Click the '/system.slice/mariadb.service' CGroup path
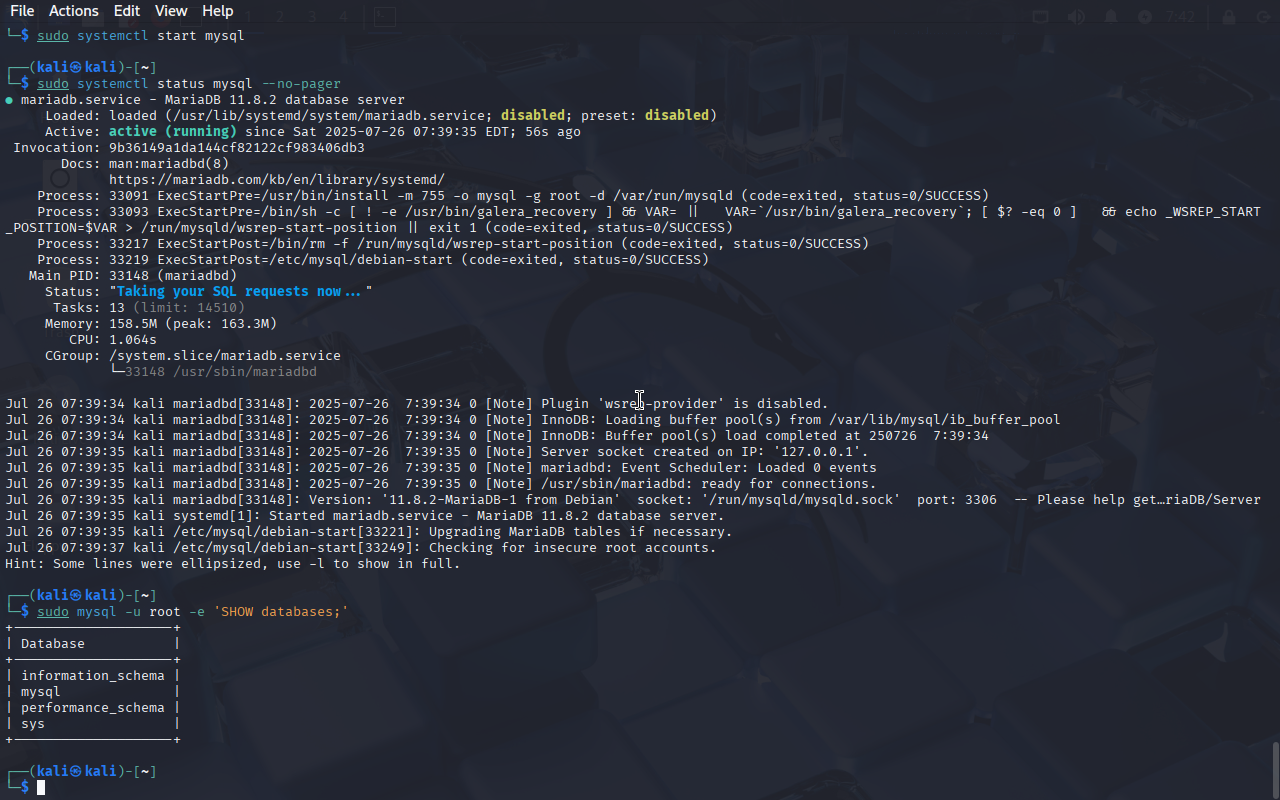The image size is (1280, 800). [225, 356]
